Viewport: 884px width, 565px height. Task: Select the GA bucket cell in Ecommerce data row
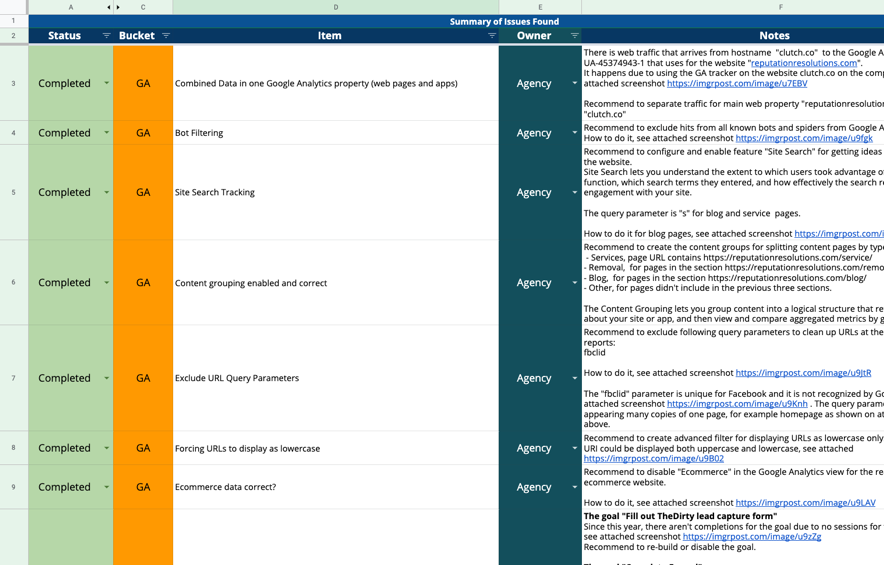[143, 487]
